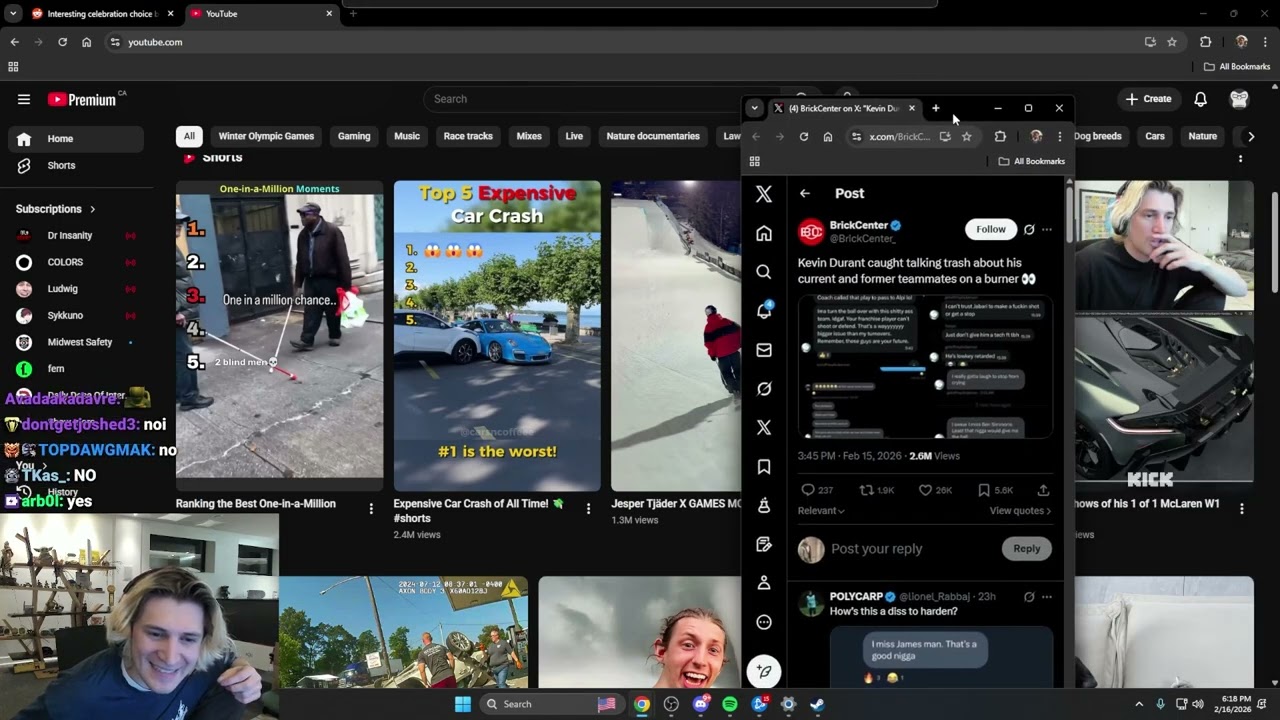Click the YouTube Create button
The width and height of the screenshot is (1280, 720).
1148,99
